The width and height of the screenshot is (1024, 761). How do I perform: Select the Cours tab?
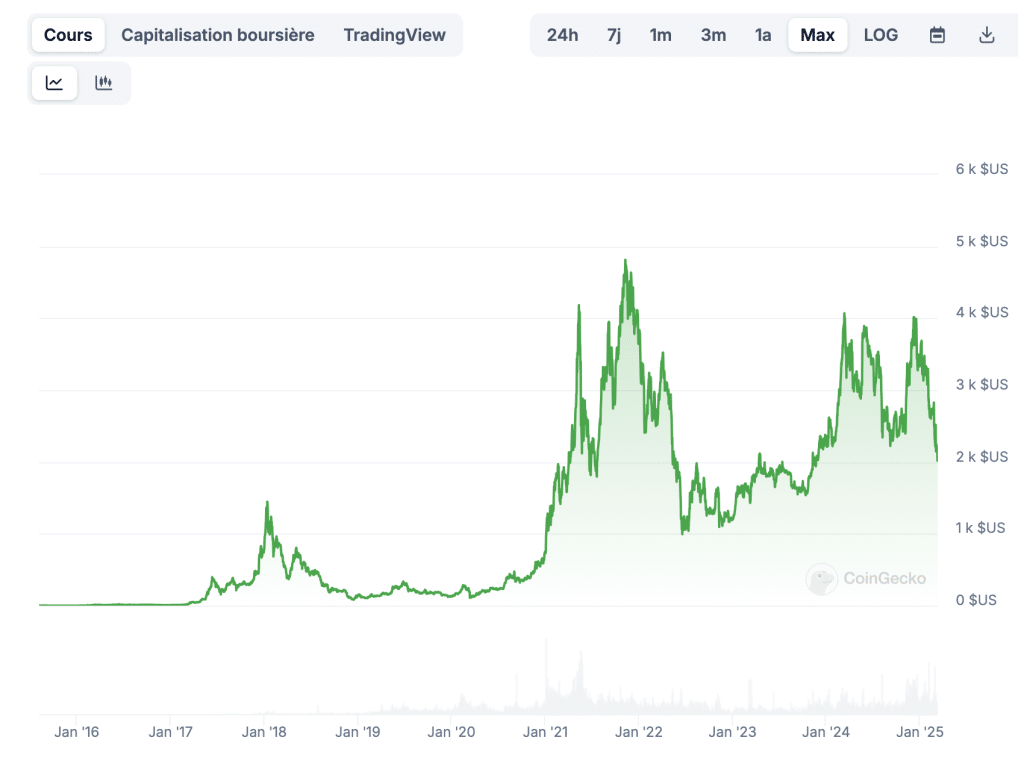click(68, 35)
